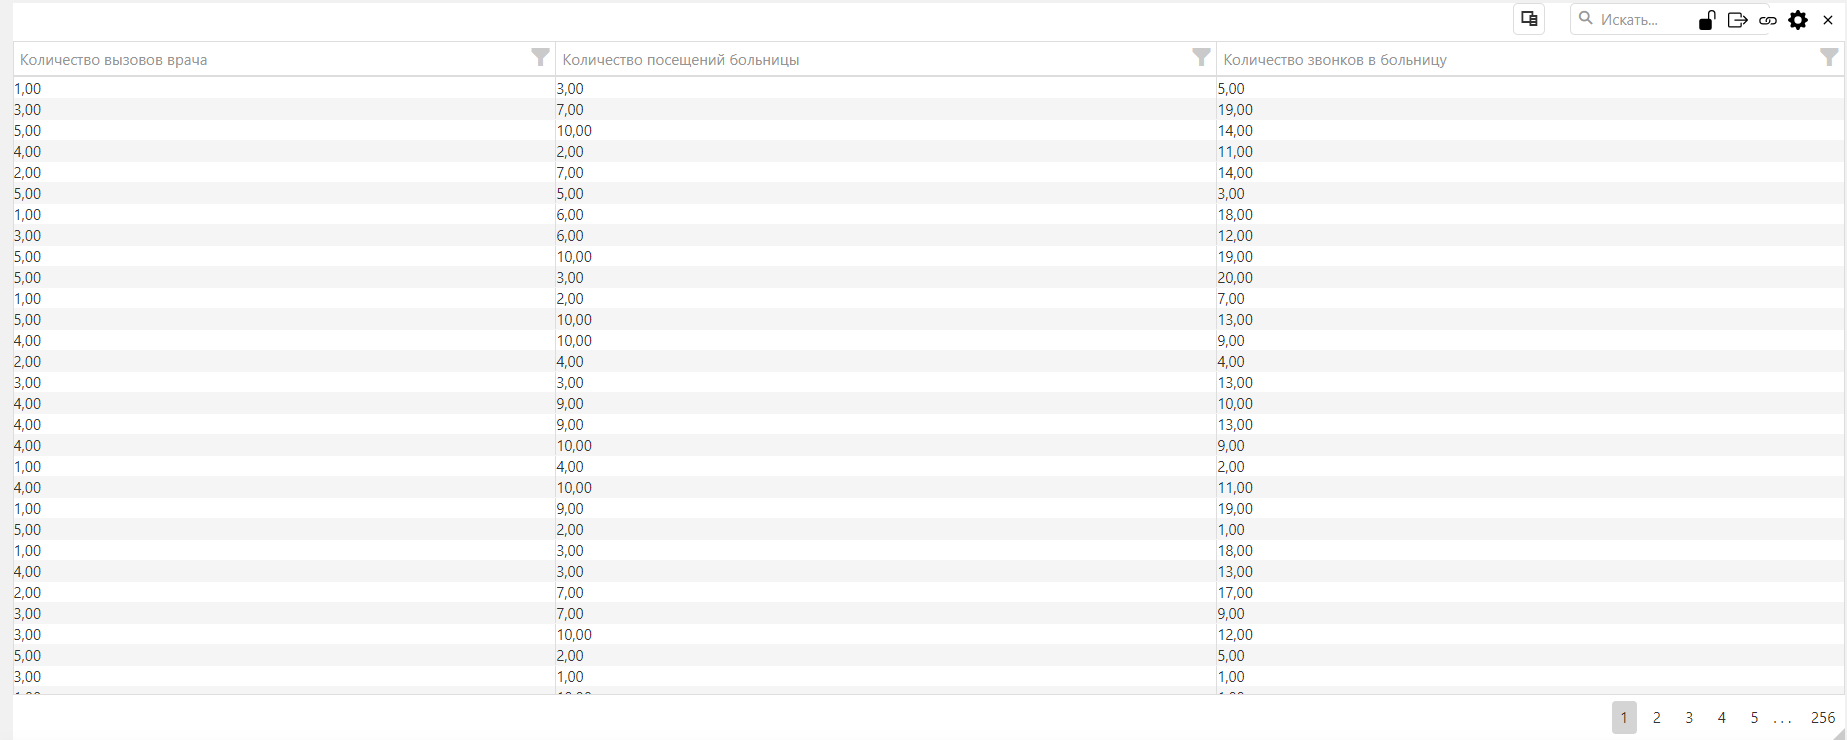Click the magnifier icon in the search box

point(1585,19)
